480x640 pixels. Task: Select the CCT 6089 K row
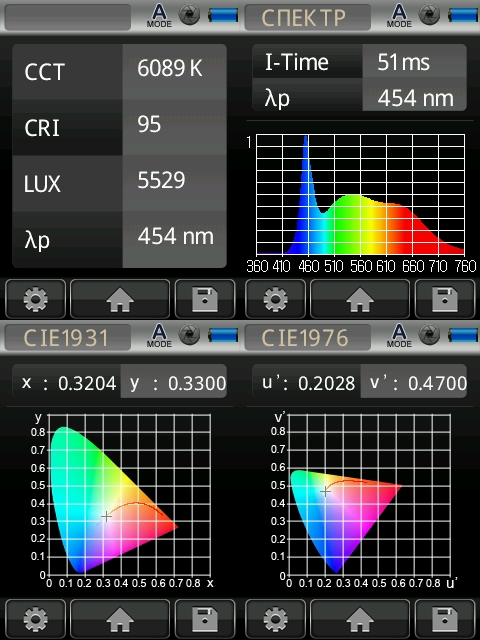(x=119, y=72)
